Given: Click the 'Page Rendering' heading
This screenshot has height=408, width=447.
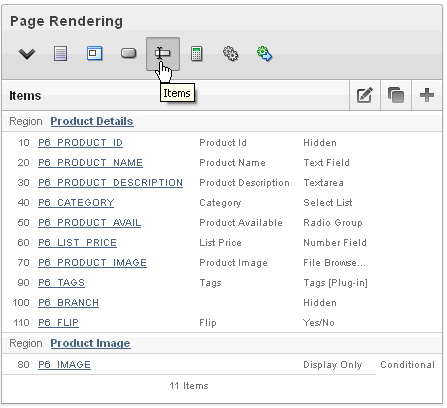Looking at the screenshot, I should pyautogui.click(x=66, y=21).
